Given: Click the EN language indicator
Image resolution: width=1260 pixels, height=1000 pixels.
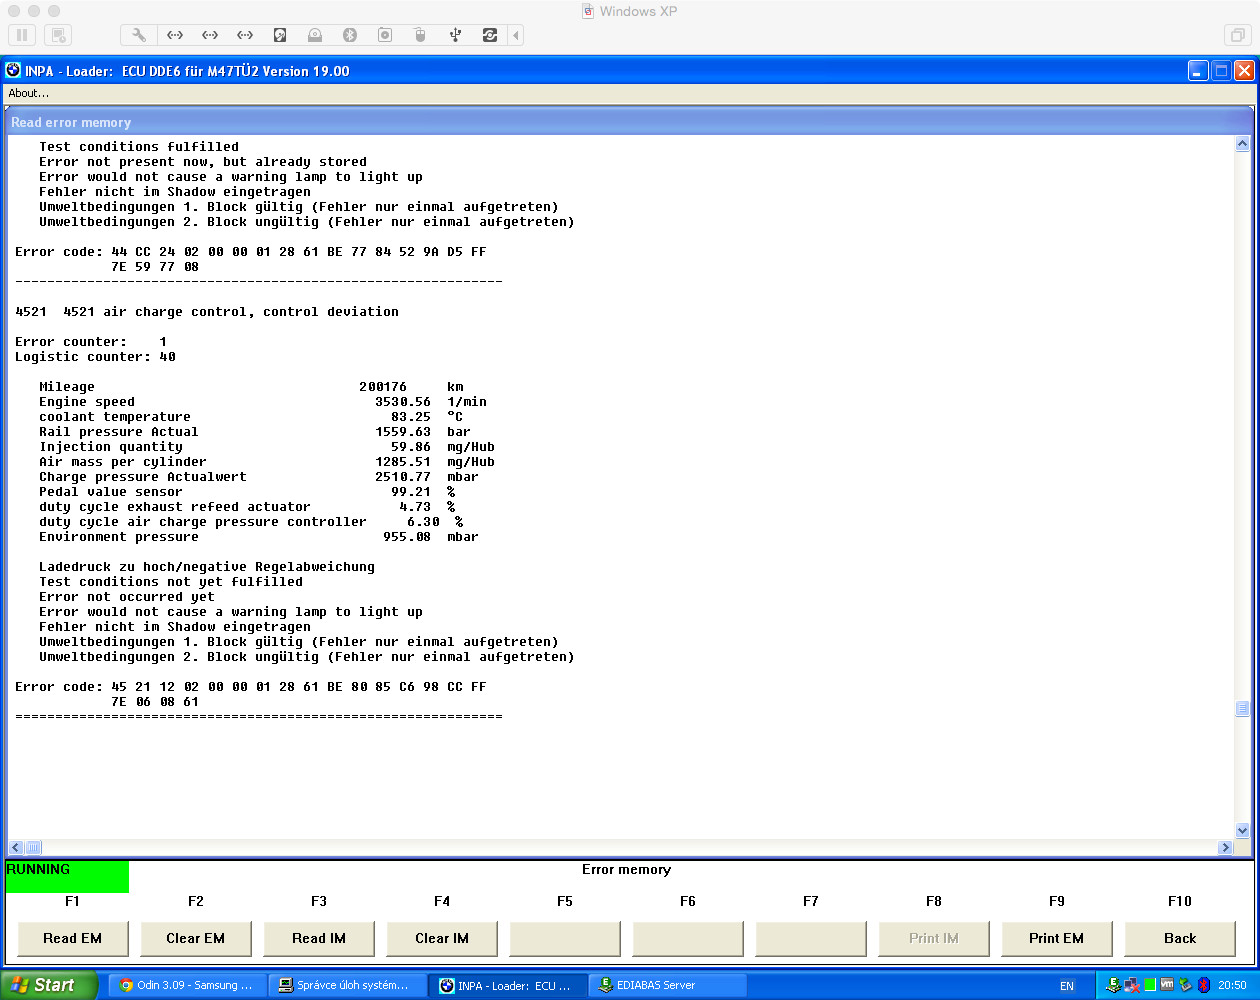Looking at the screenshot, I should click(x=1067, y=985).
